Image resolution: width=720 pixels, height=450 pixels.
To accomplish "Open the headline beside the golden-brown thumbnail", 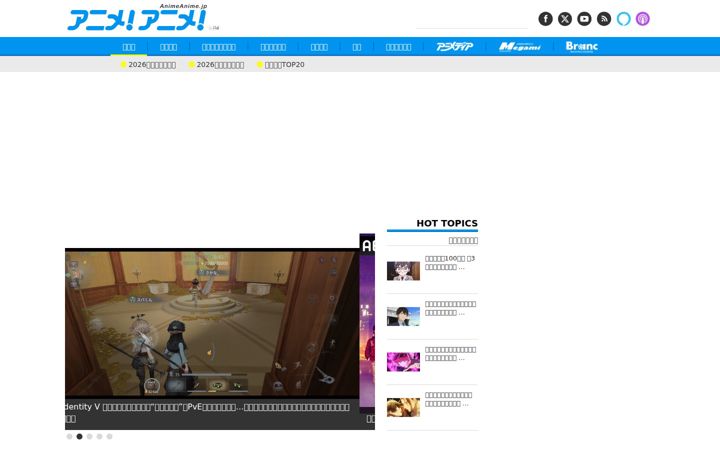I will click(x=448, y=399).
